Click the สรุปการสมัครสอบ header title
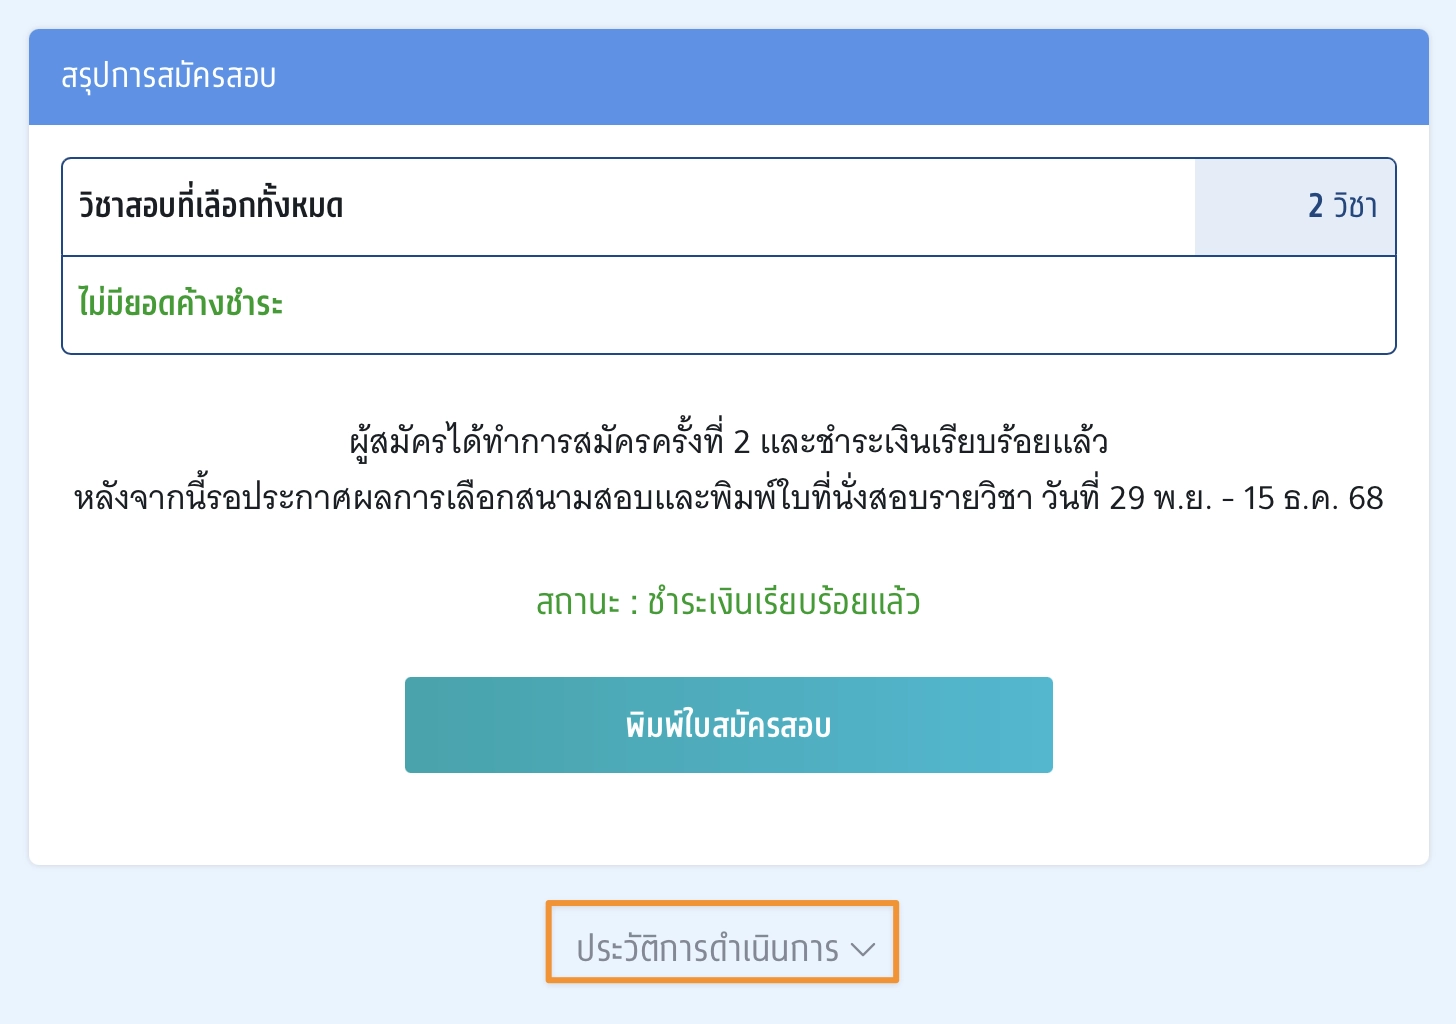The image size is (1456, 1024). [x=168, y=77]
